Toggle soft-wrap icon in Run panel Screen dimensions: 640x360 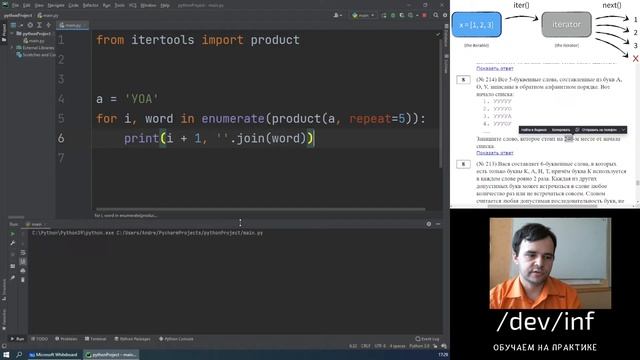(23, 252)
